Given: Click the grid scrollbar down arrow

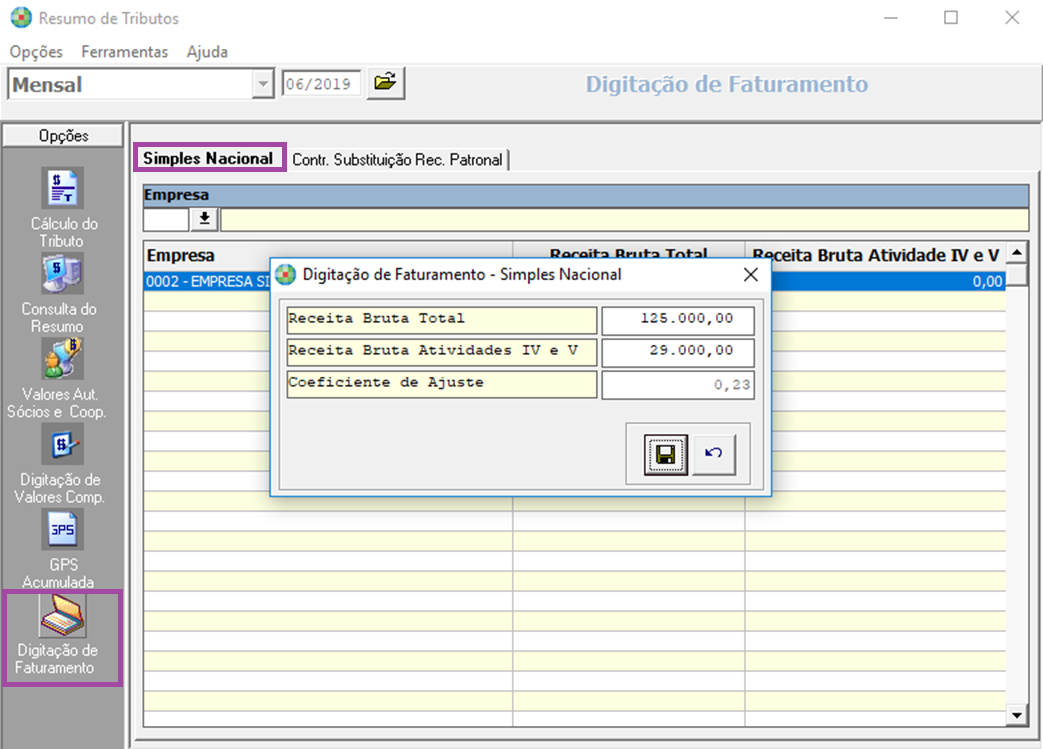Looking at the screenshot, I should 1017,715.
